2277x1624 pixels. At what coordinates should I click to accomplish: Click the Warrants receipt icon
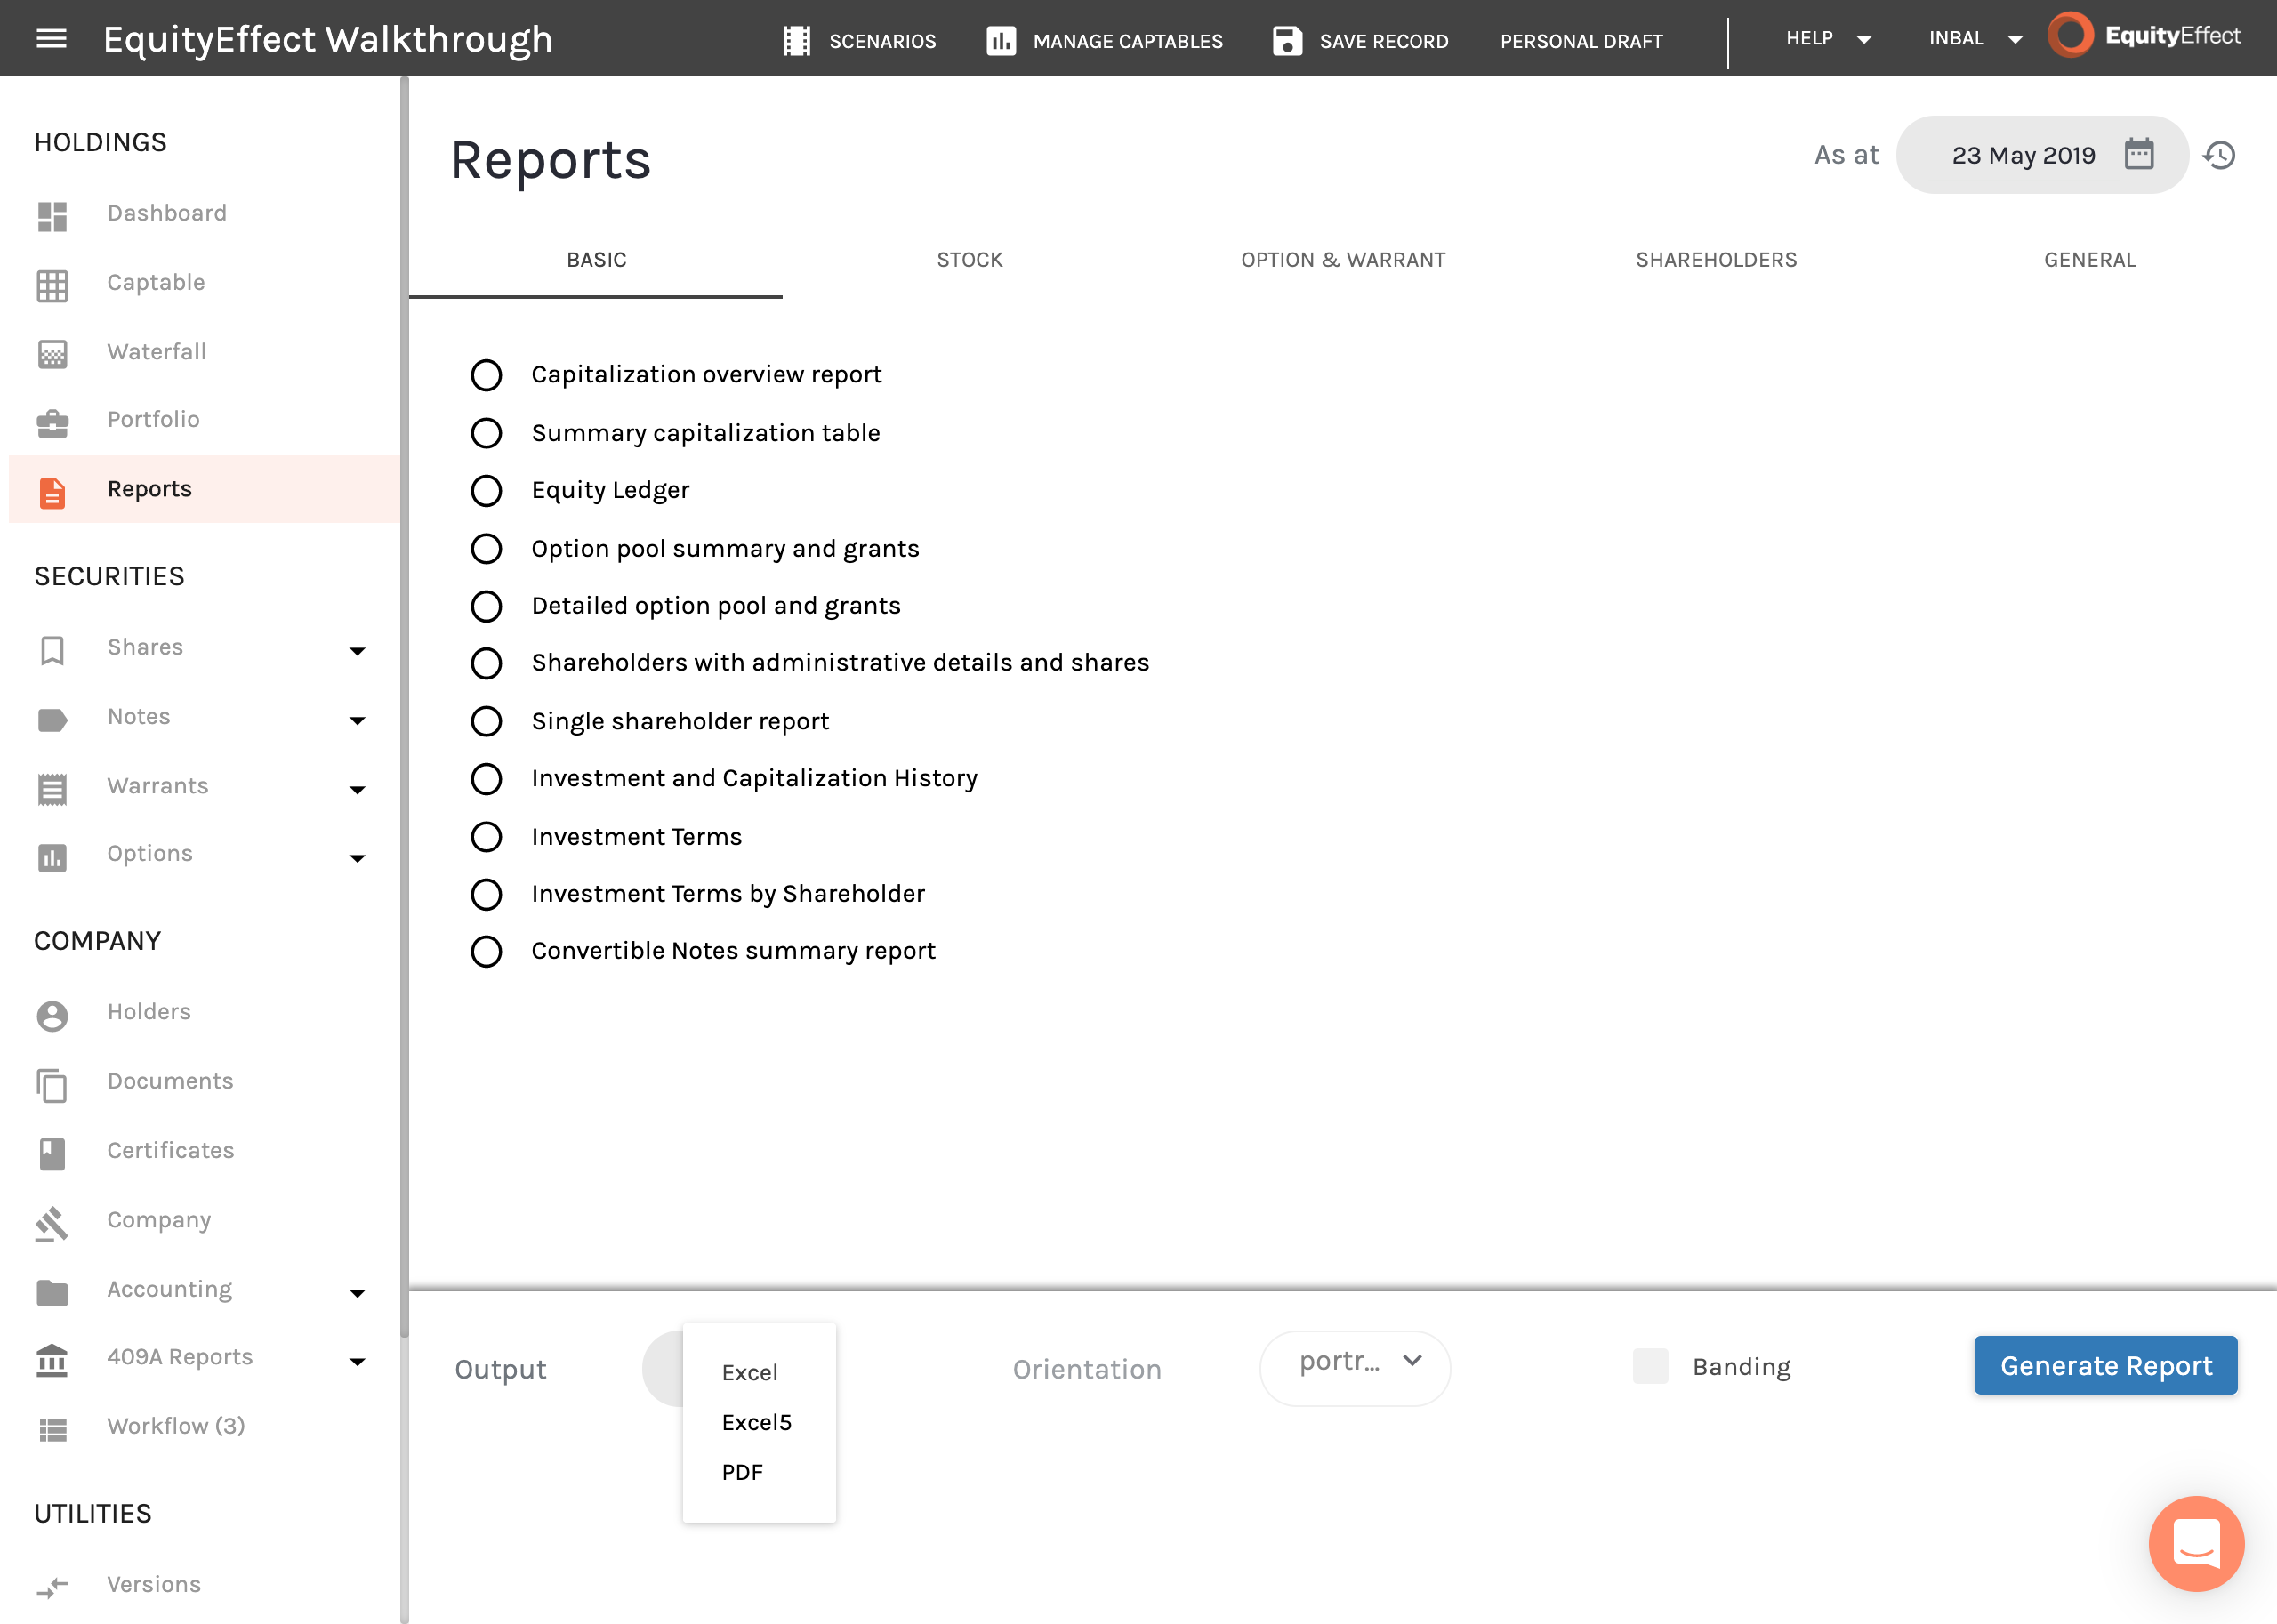[x=52, y=789]
